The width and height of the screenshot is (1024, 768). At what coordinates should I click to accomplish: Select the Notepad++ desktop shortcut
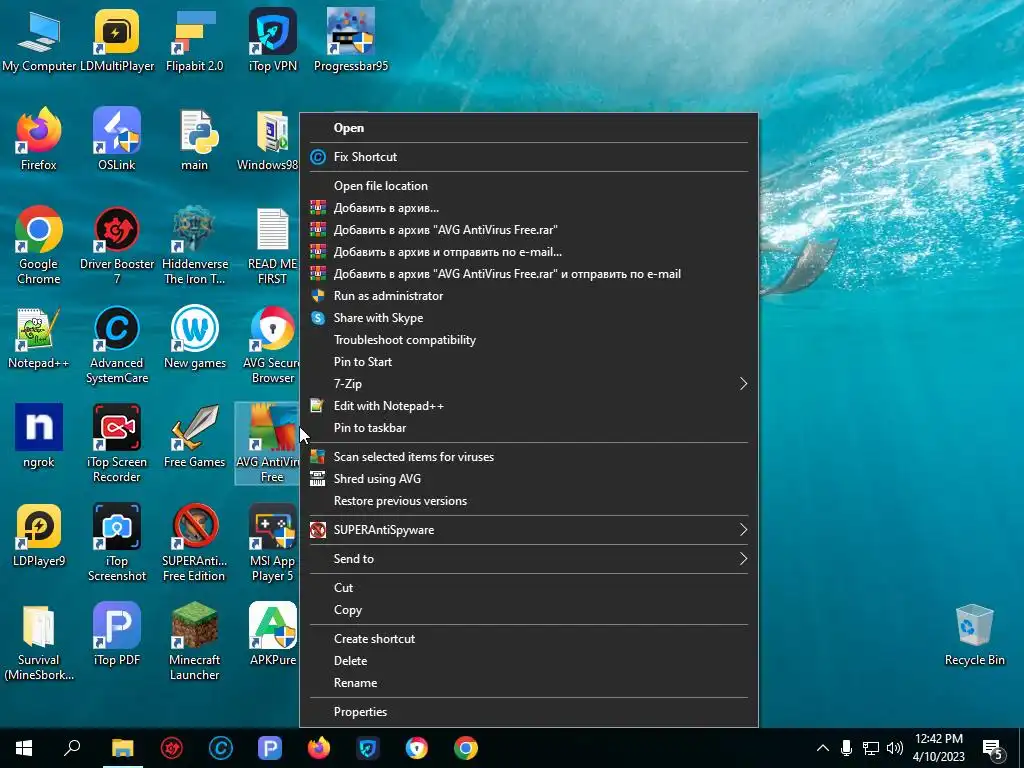pyautogui.click(x=39, y=338)
